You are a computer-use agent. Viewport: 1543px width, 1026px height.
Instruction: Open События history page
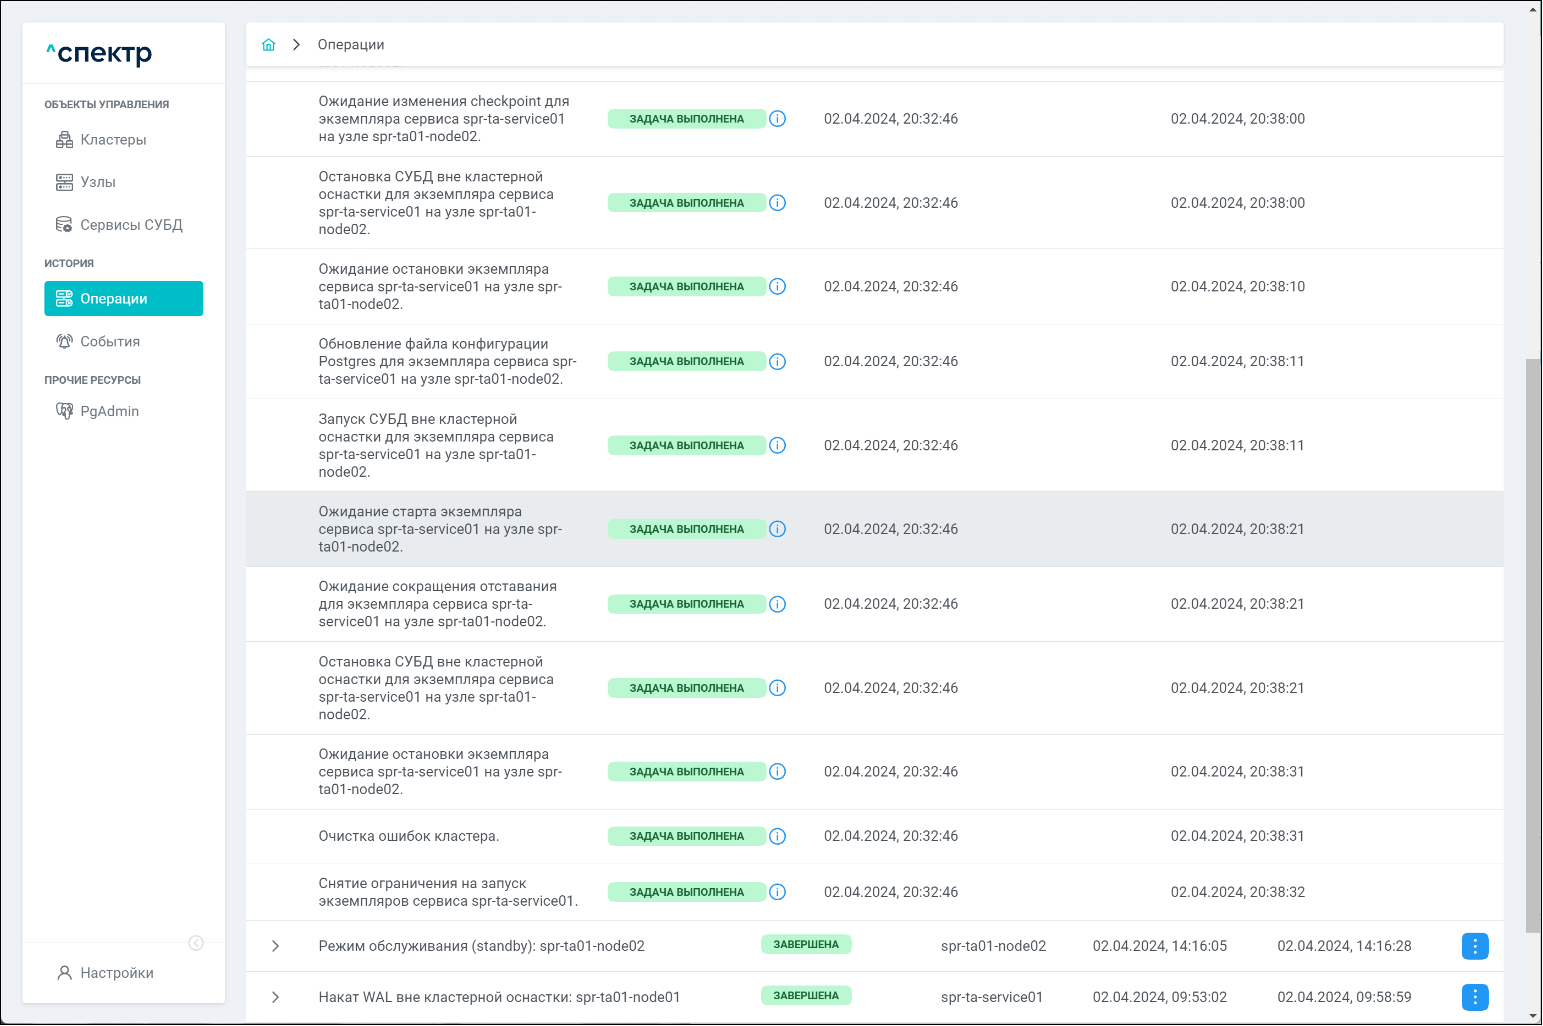pos(110,342)
